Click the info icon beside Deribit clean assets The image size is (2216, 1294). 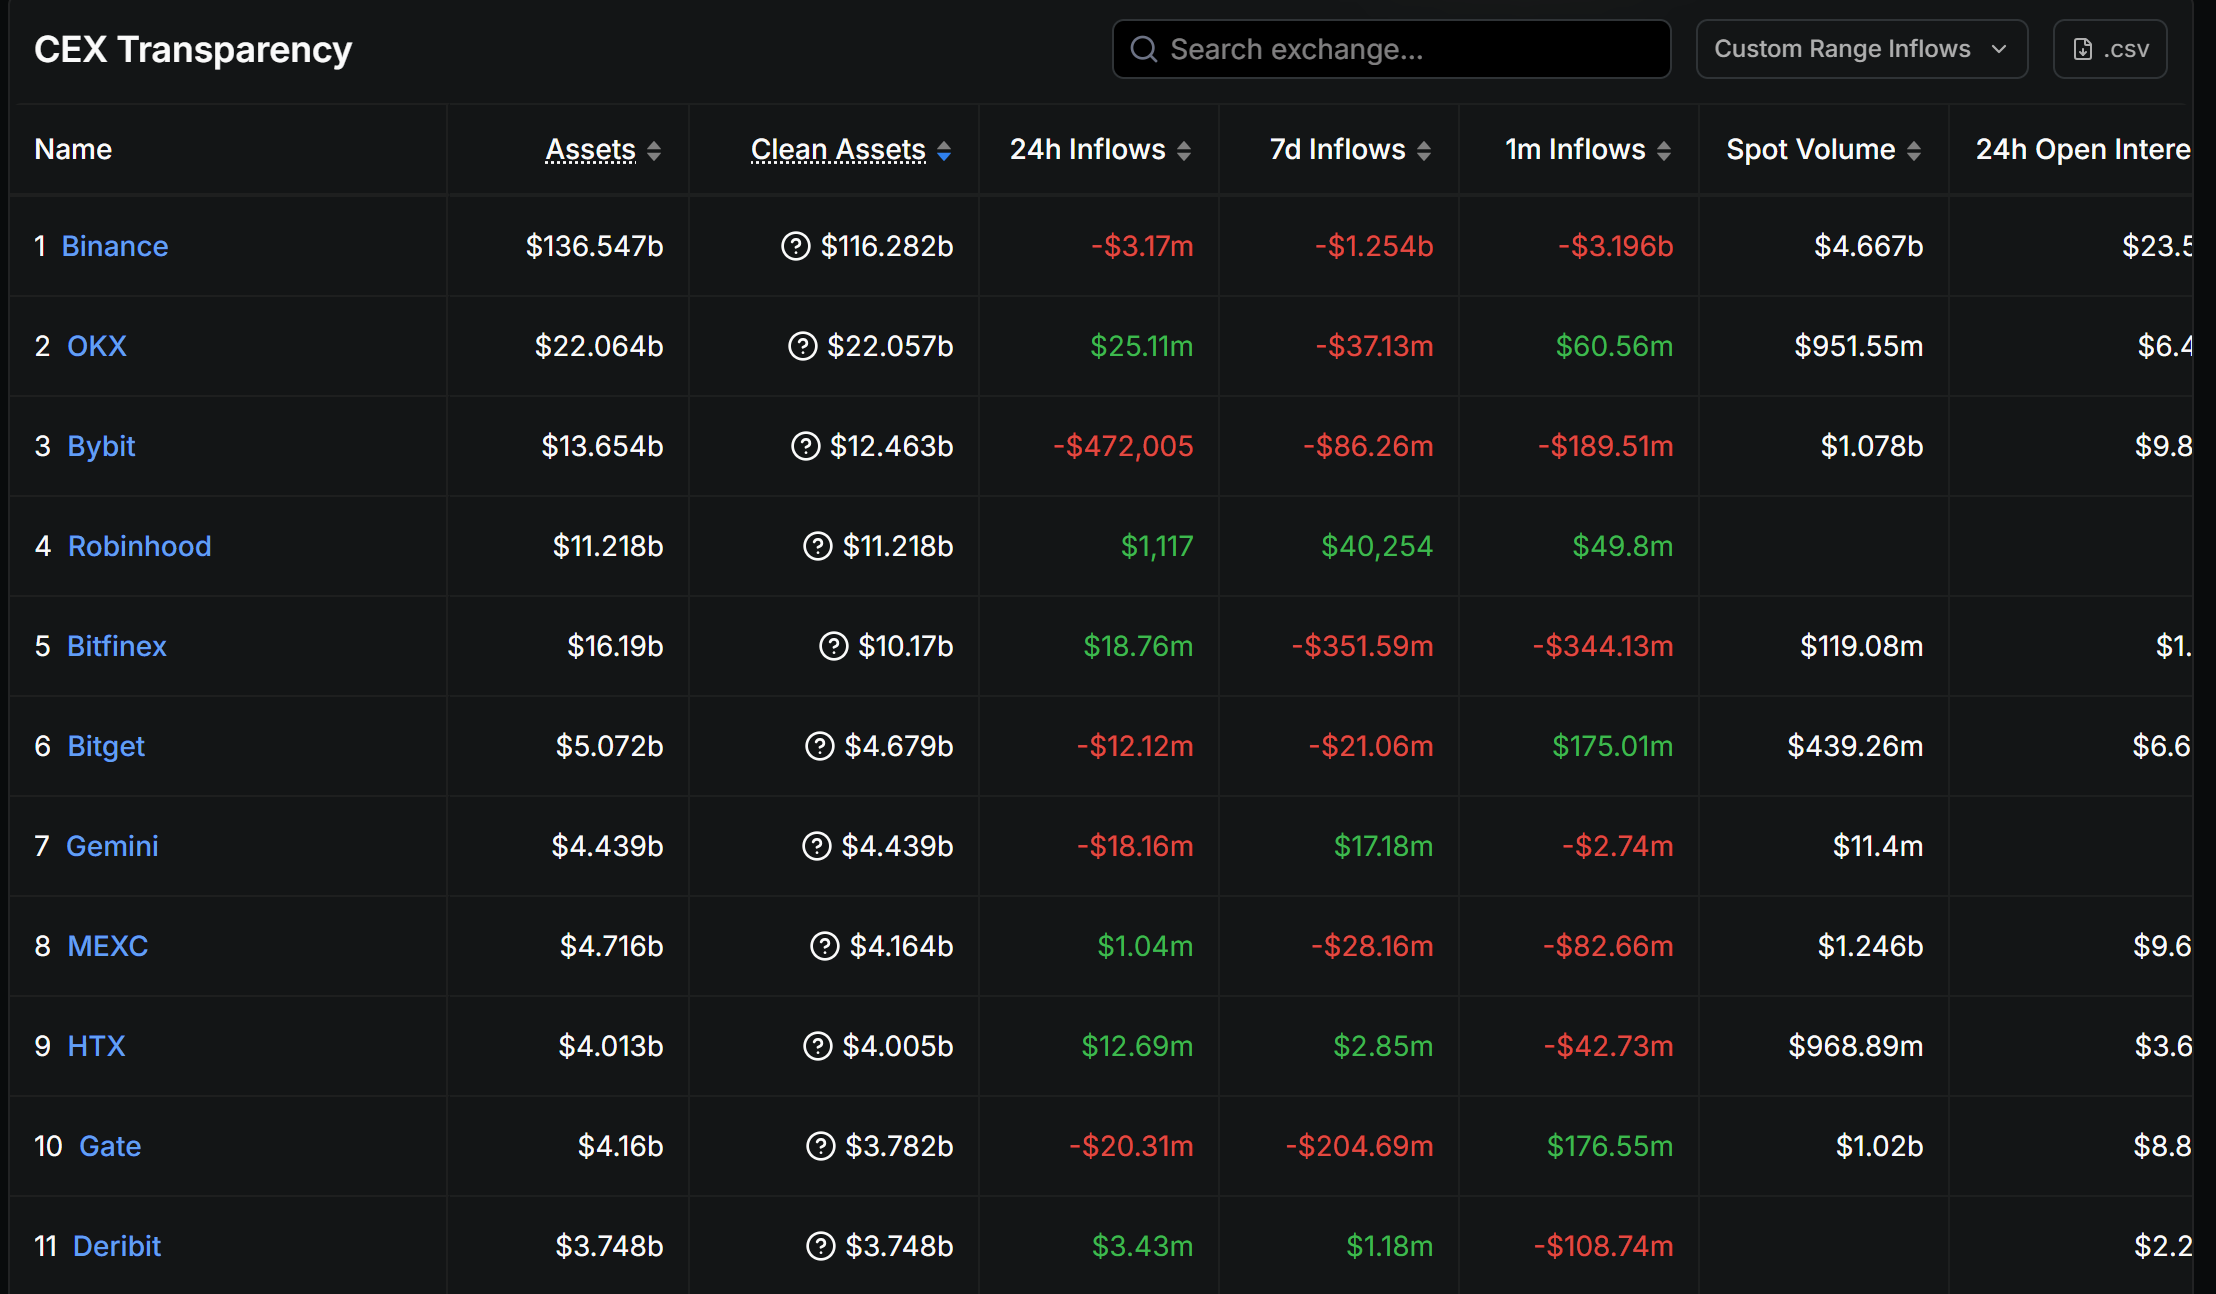click(820, 1246)
